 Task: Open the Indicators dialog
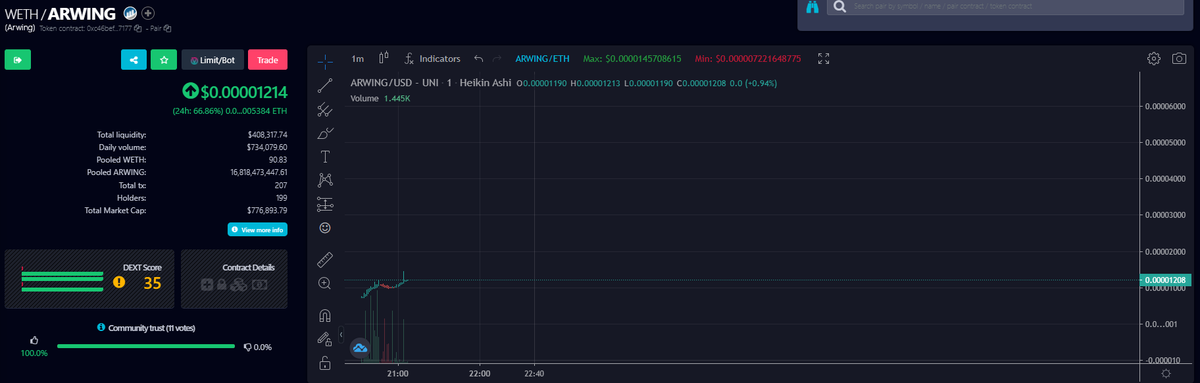pyautogui.click(x=432, y=59)
